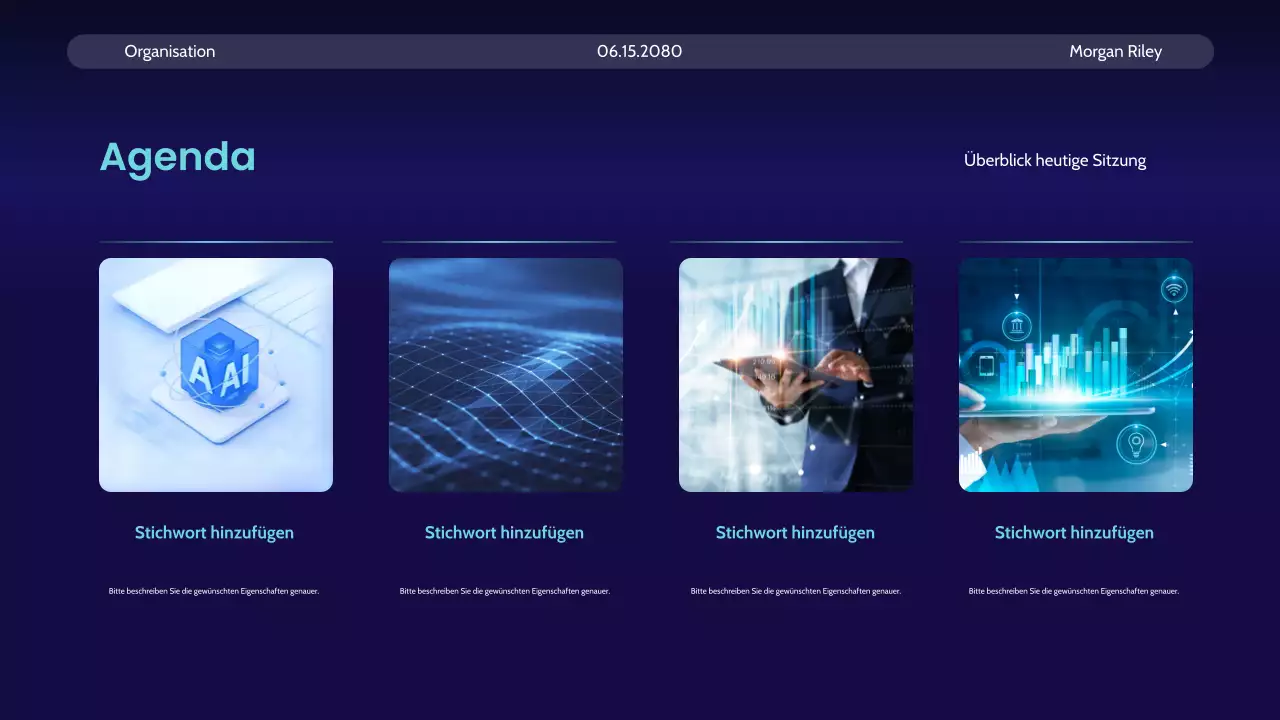The height and width of the screenshot is (720, 1280).
Task: Select the wifi icon in the fourth image
Action: 1173,290
